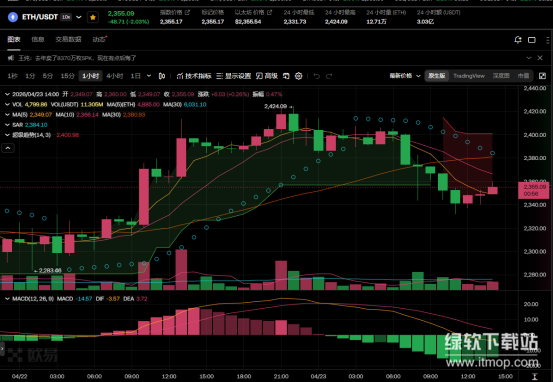
Task: Open the 以太坊 价格 external link icon
Action: [269, 12]
